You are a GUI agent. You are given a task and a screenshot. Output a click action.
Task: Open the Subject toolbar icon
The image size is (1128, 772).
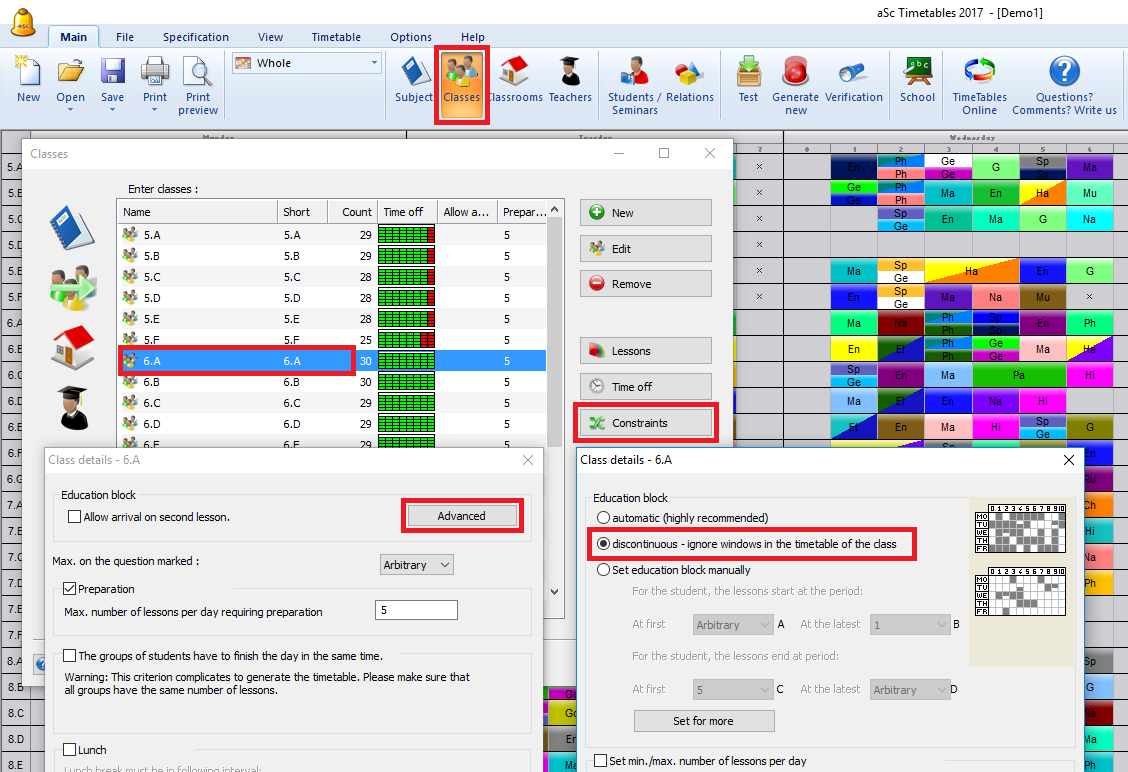point(414,79)
